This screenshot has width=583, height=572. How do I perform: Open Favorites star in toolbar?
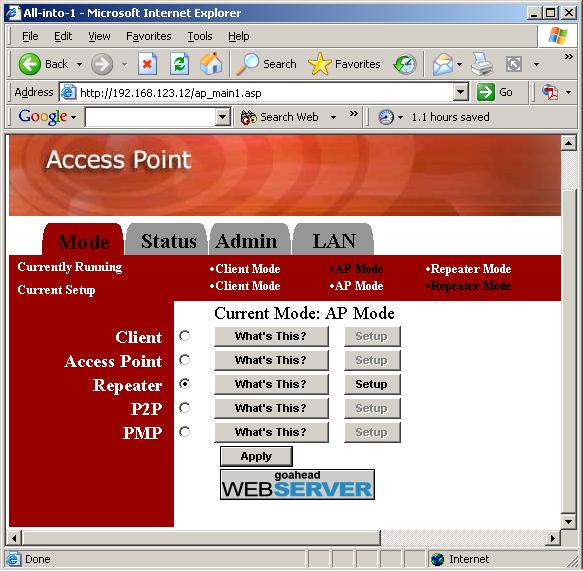pyautogui.click(x=319, y=64)
